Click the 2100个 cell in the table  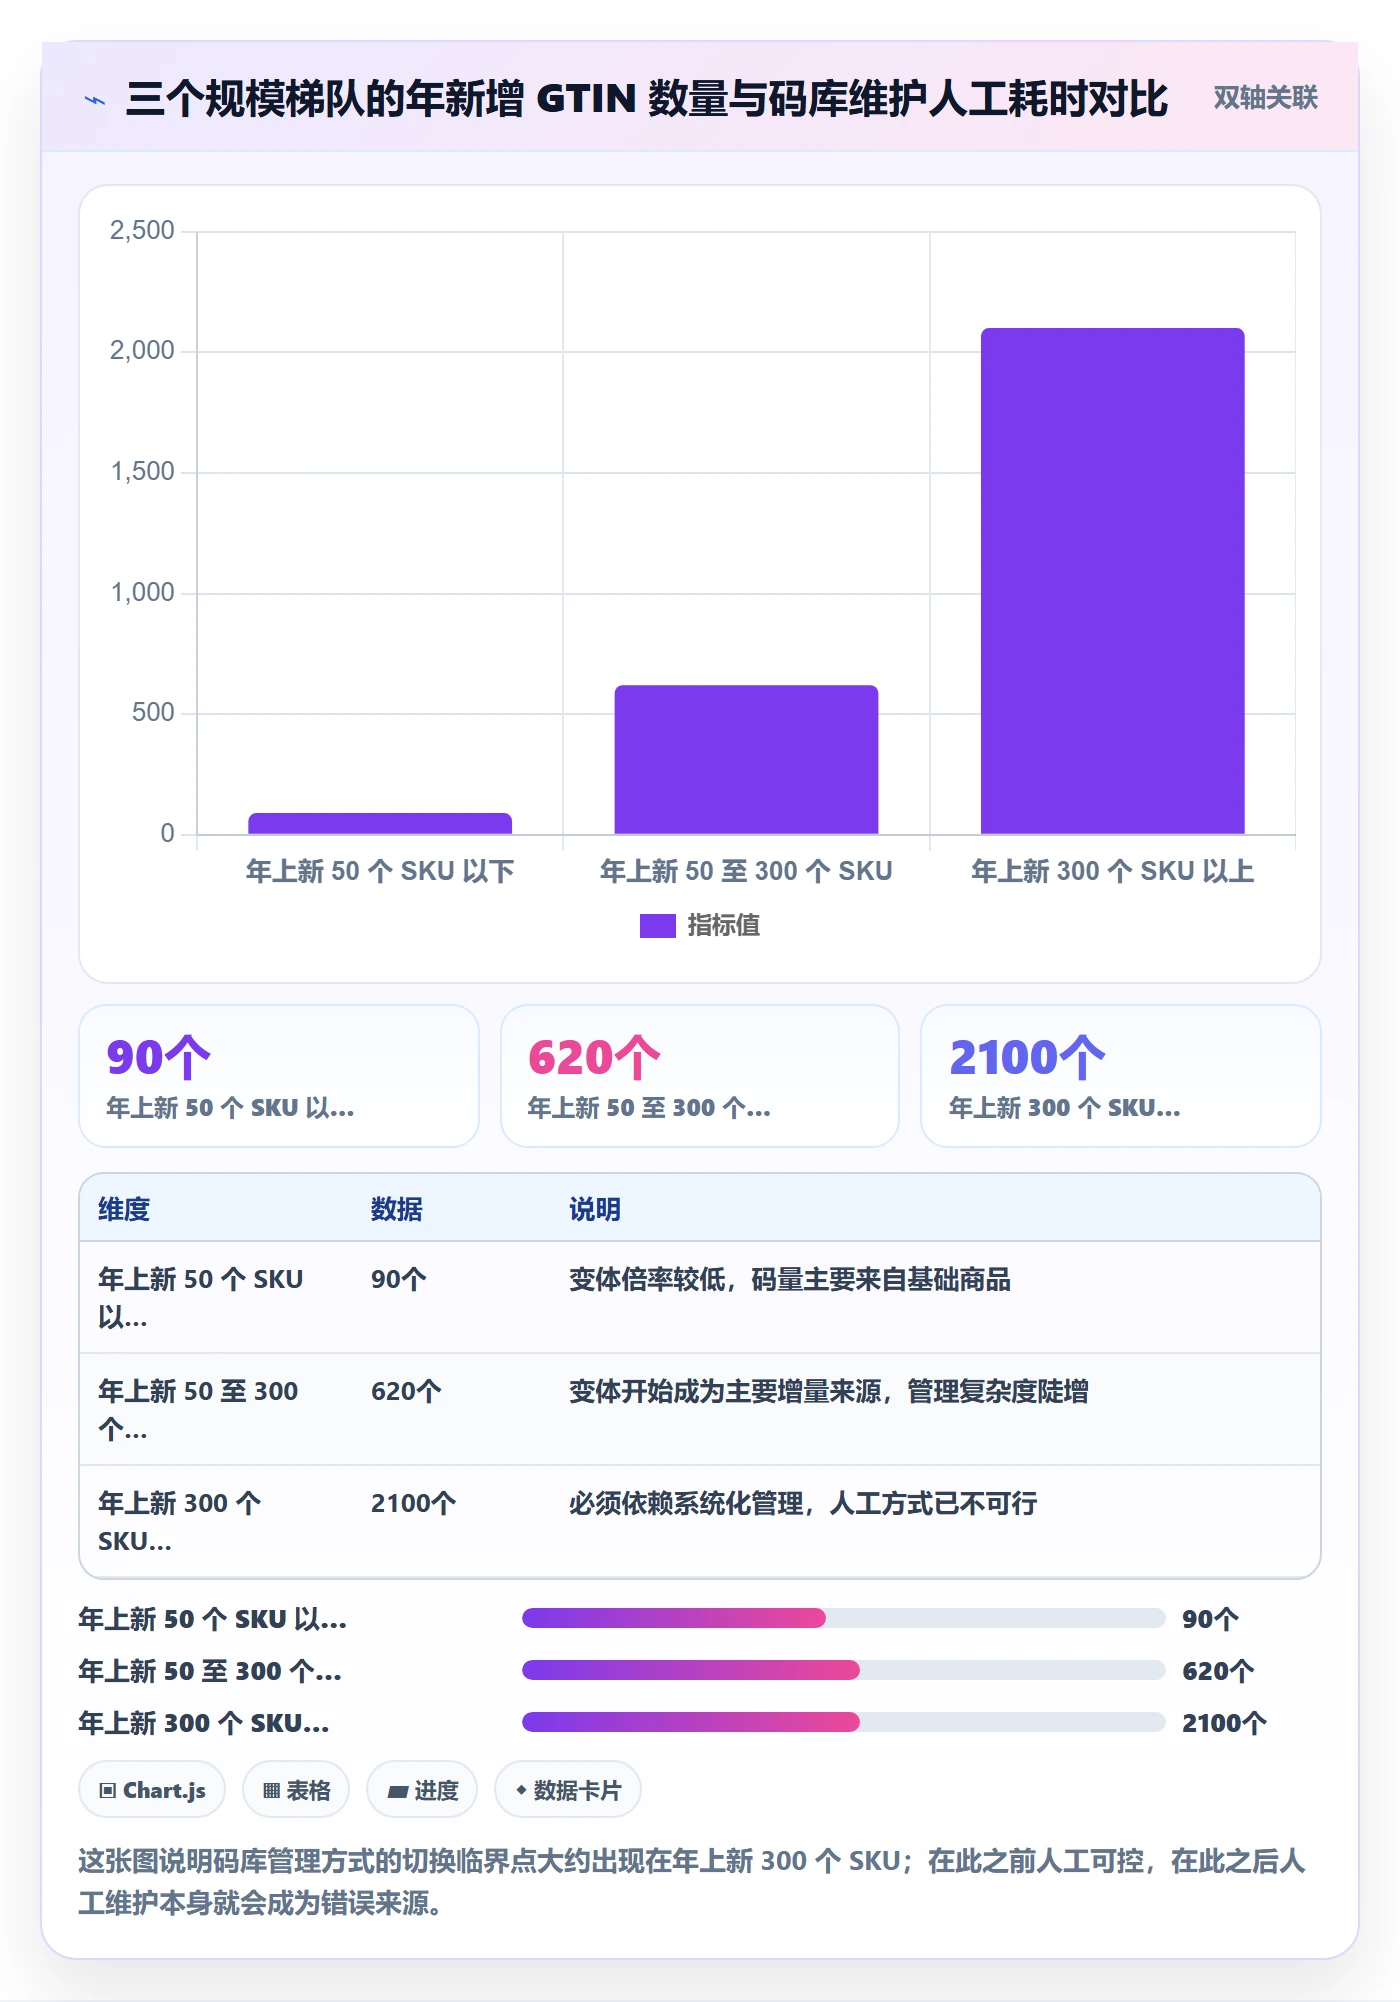pyautogui.click(x=413, y=1503)
